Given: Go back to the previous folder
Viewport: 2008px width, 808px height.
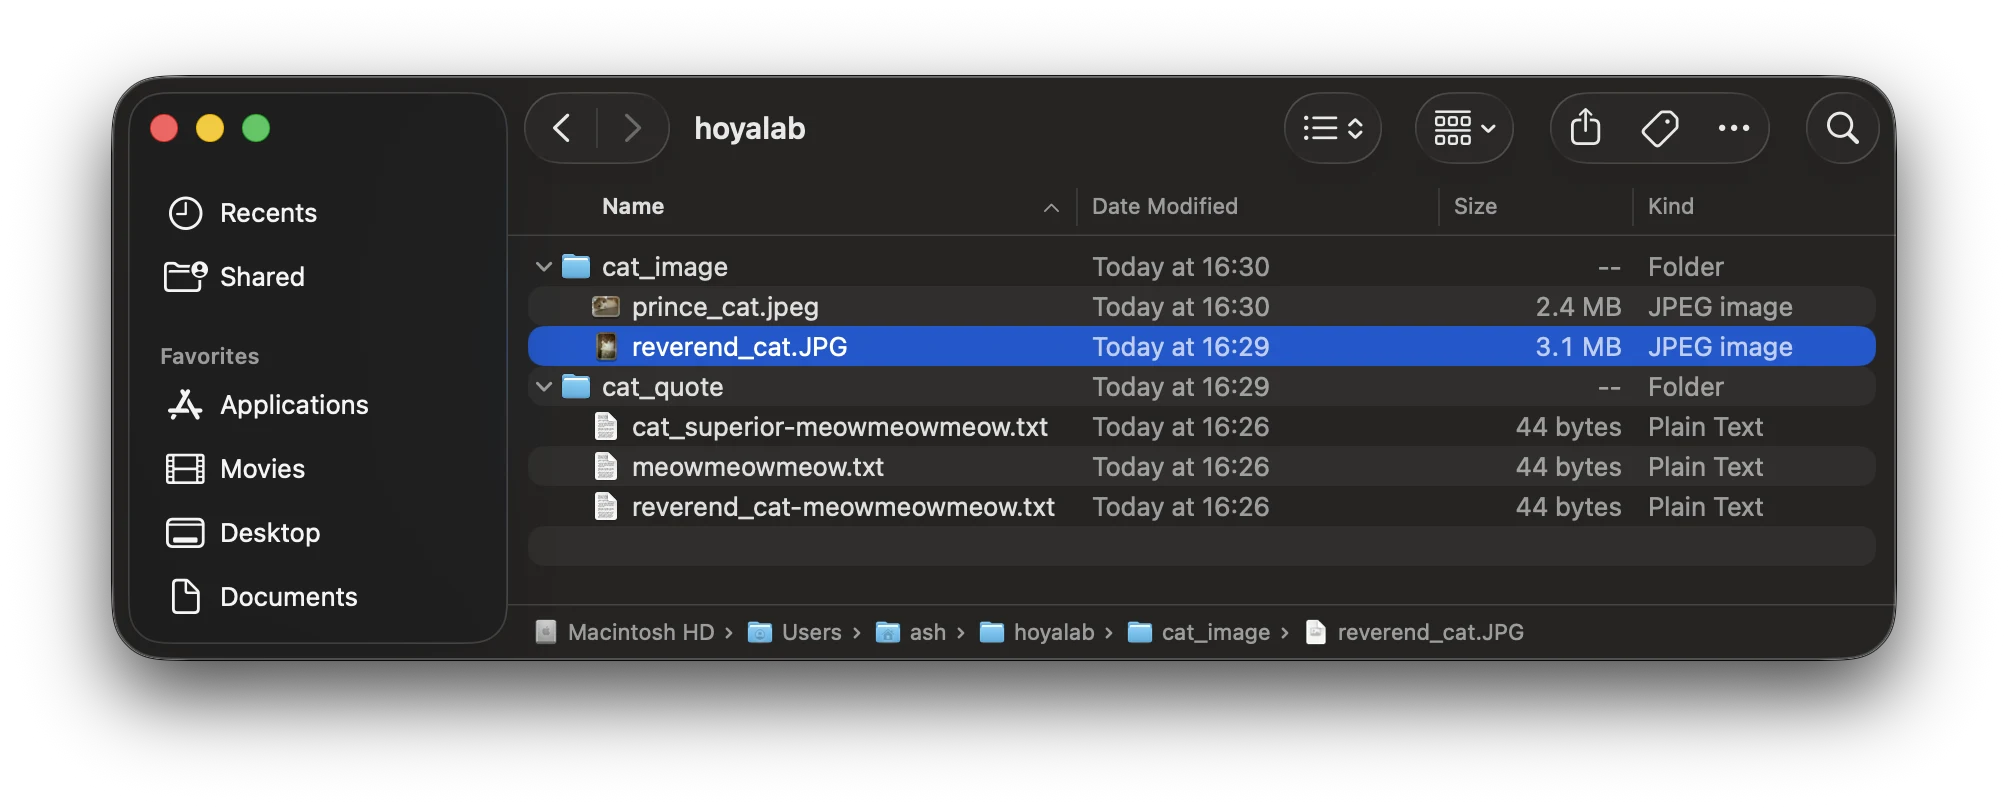Looking at the screenshot, I should 562,128.
